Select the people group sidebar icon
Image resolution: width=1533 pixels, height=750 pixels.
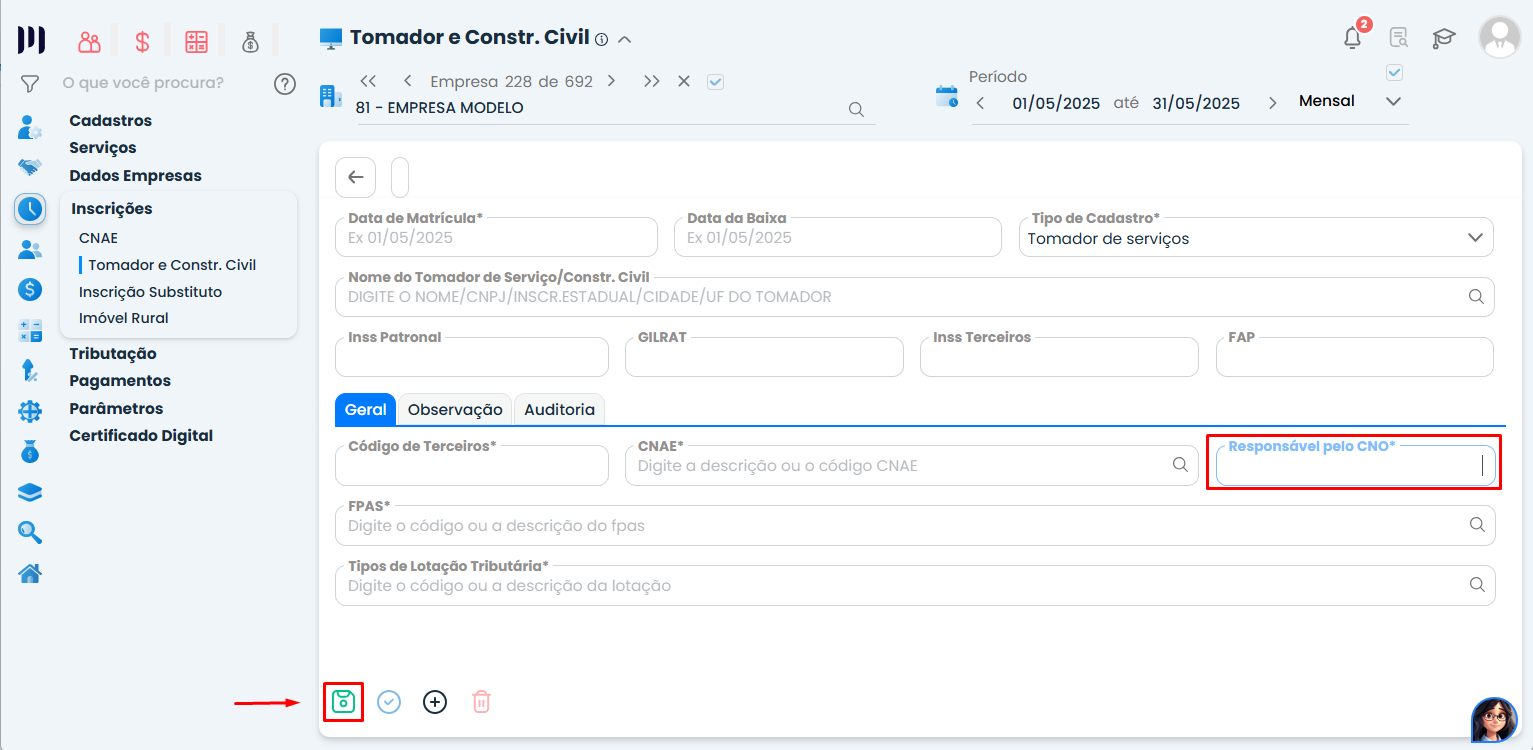(x=30, y=250)
